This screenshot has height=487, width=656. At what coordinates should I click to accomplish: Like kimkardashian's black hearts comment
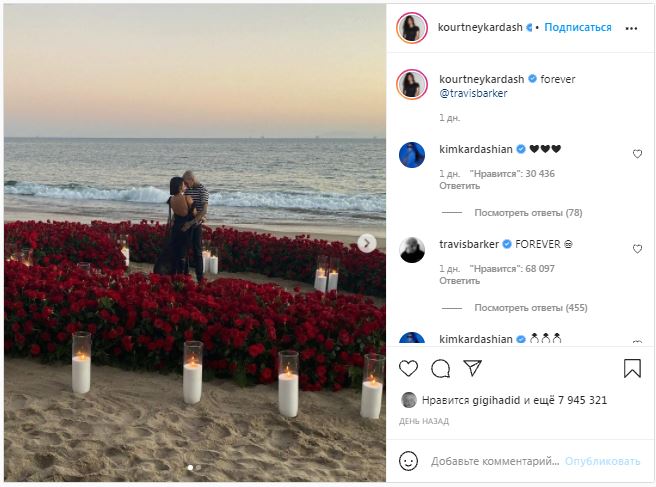coord(637,154)
